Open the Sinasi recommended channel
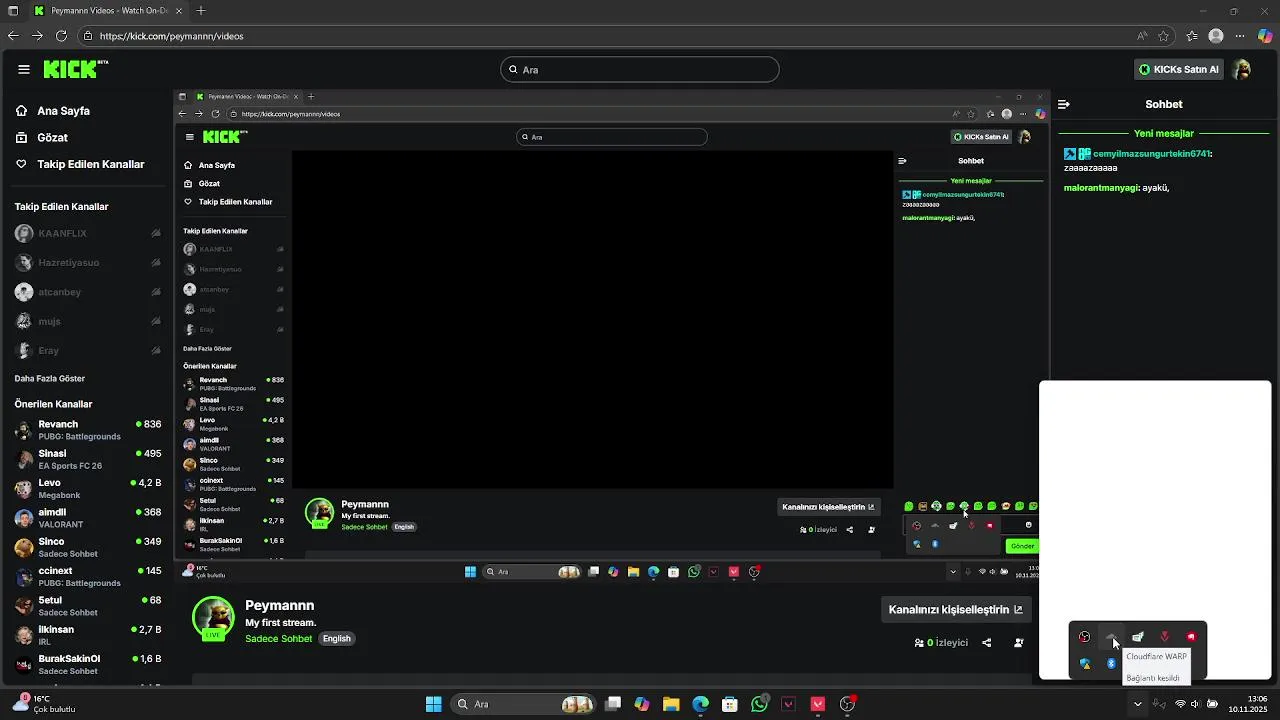Screen dimensions: 1280x720 87,459
